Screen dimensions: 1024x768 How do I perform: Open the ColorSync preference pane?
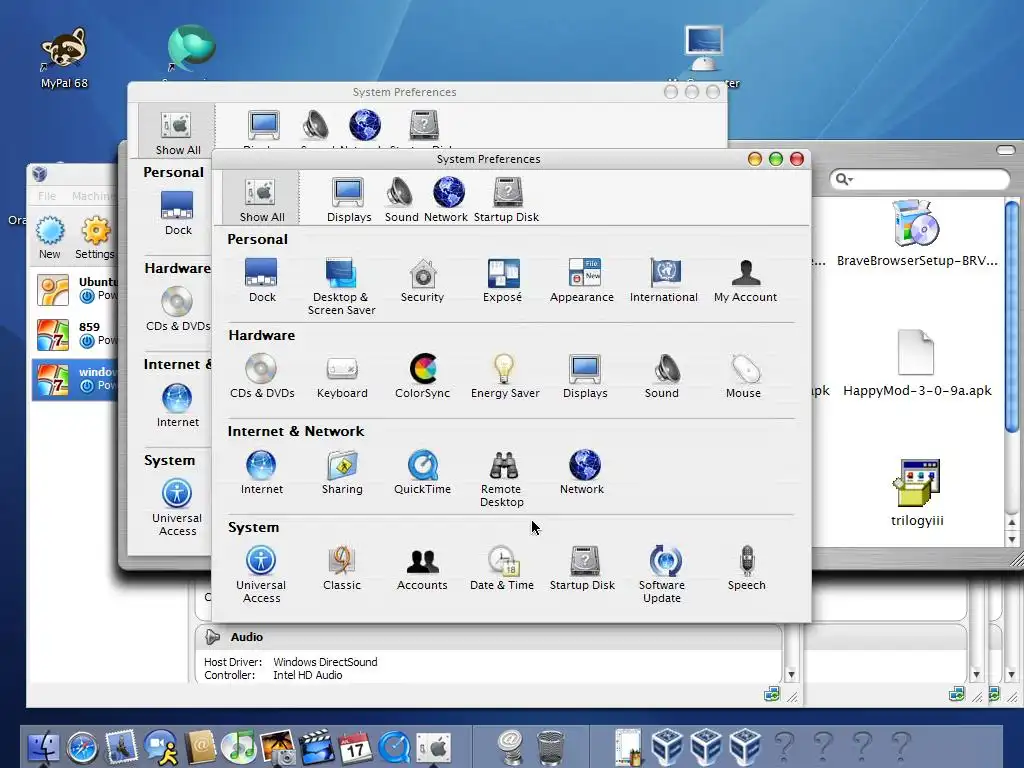[x=423, y=376]
